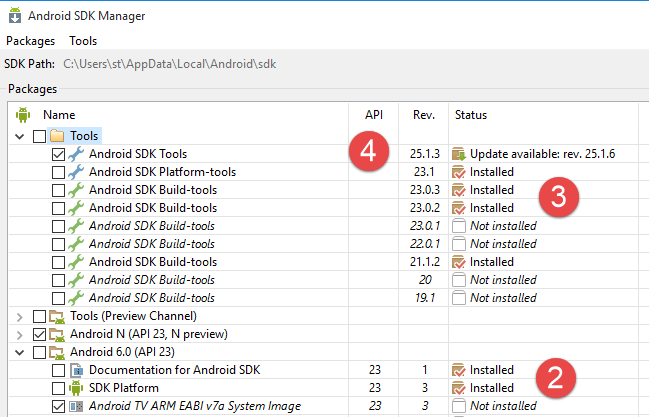Click the Tools folder icon
The height and width of the screenshot is (417, 649).
pyautogui.click(x=57, y=136)
